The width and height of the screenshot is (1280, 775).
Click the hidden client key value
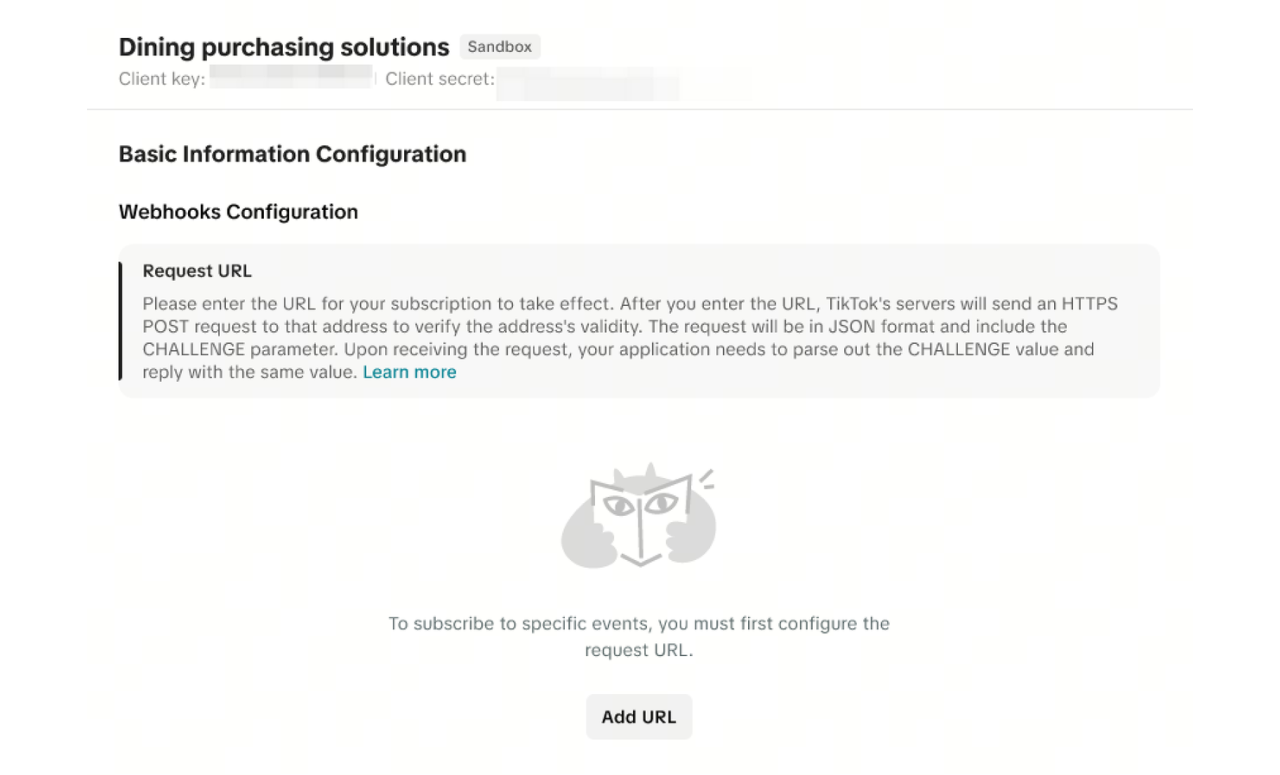tap(290, 79)
